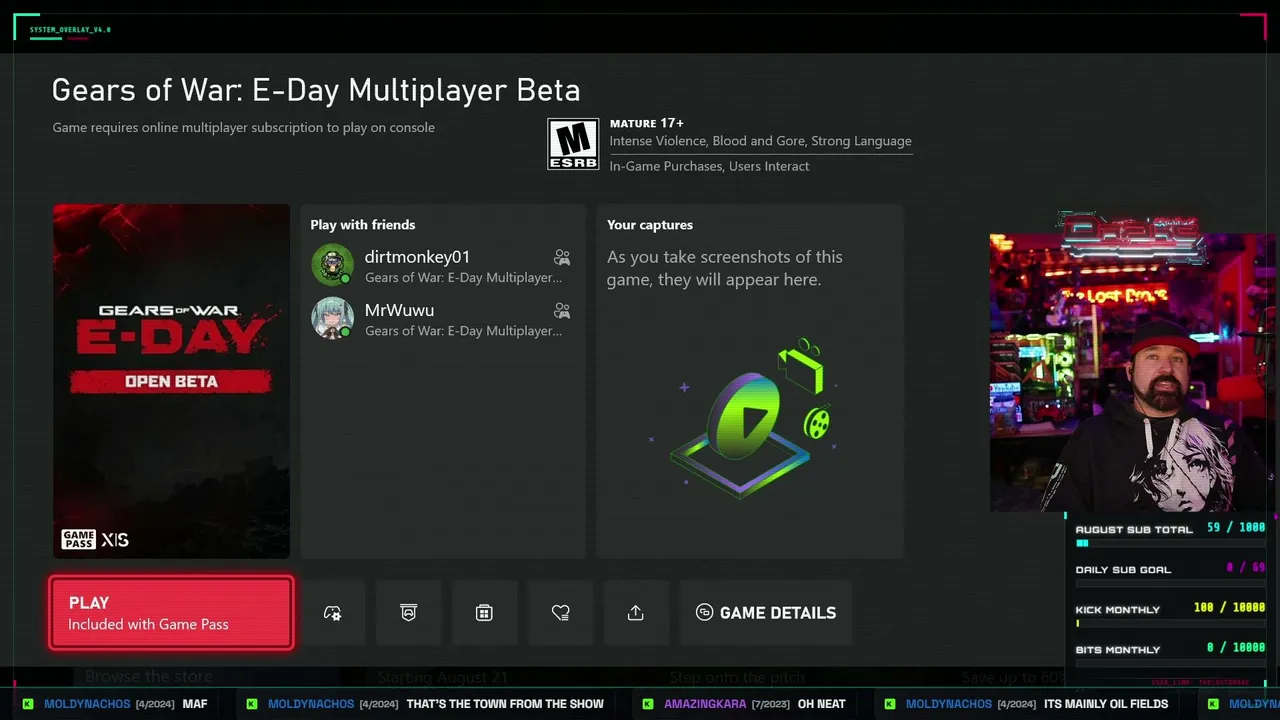Click the Intense Violence, Blood and Gore descriptor

pos(761,141)
